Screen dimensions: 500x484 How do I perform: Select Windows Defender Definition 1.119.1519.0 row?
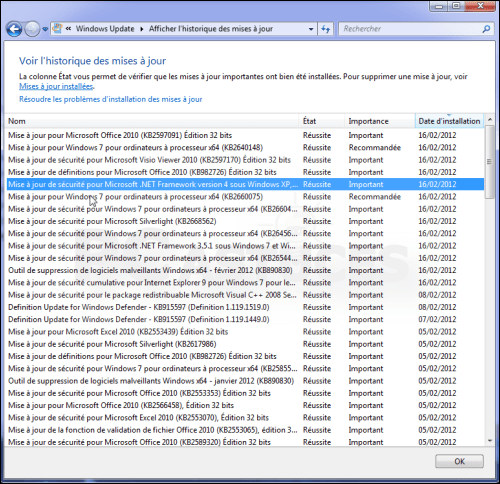(245, 307)
